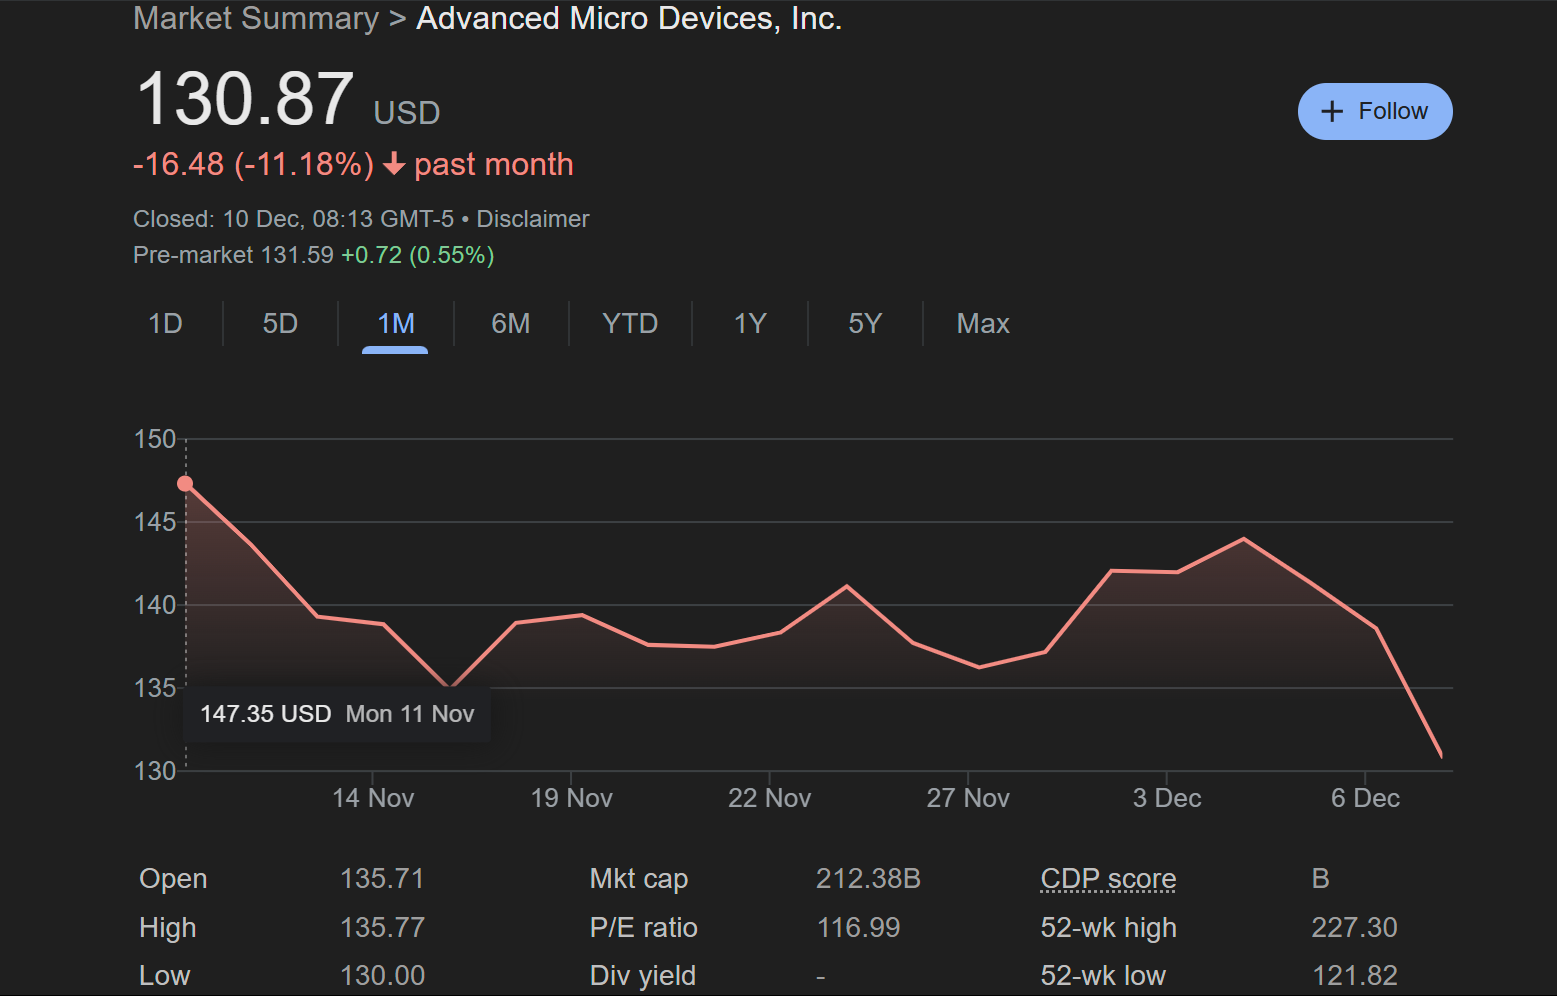Show the 6M price chart
1557x996 pixels.
[510, 324]
